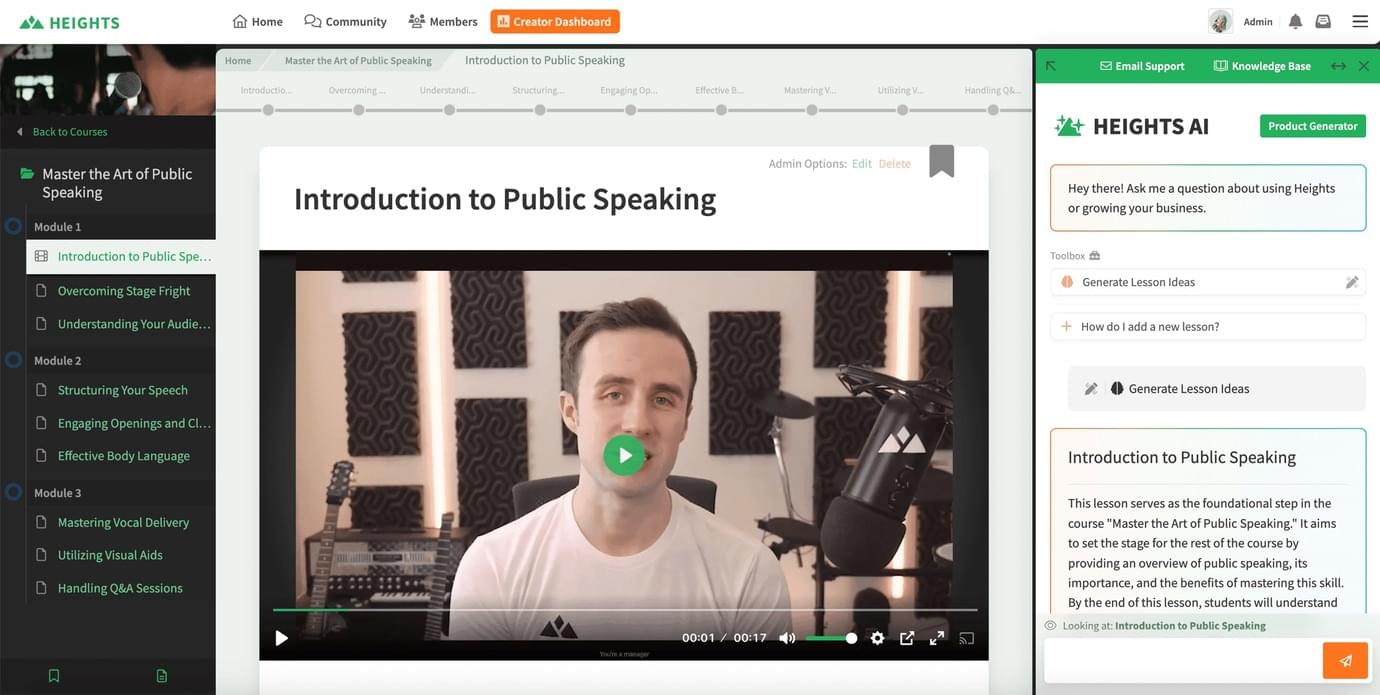Send the AI chat message
The height and width of the screenshot is (695, 1380).
[x=1345, y=661]
